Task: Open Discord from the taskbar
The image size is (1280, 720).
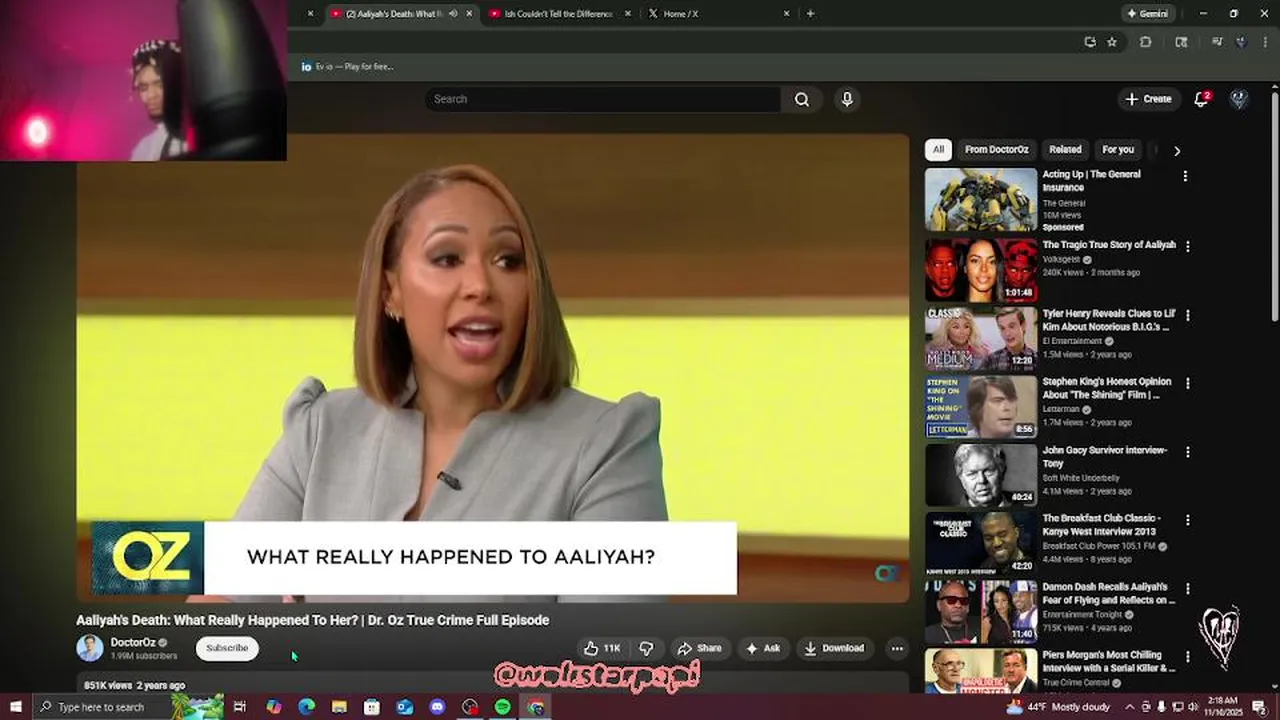Action: tap(437, 707)
